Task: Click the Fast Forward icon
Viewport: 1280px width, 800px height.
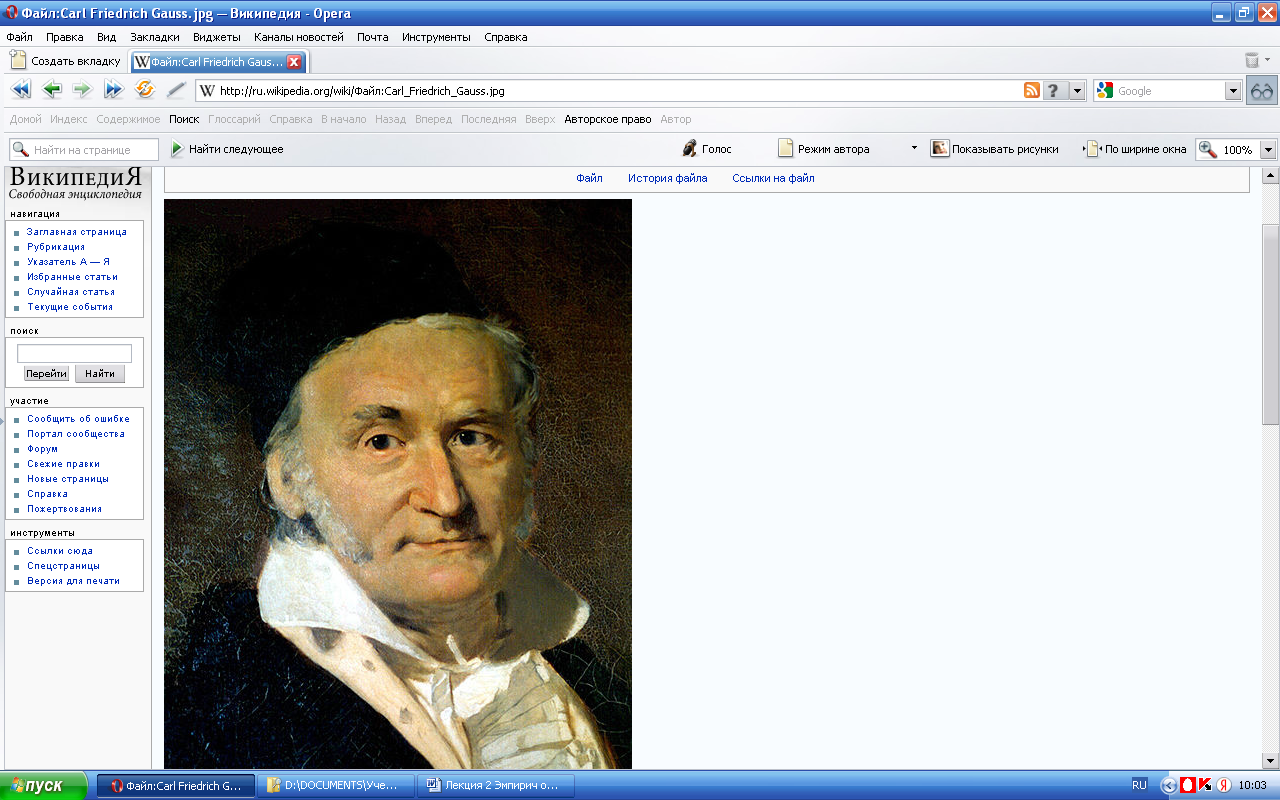Action: click(x=113, y=90)
